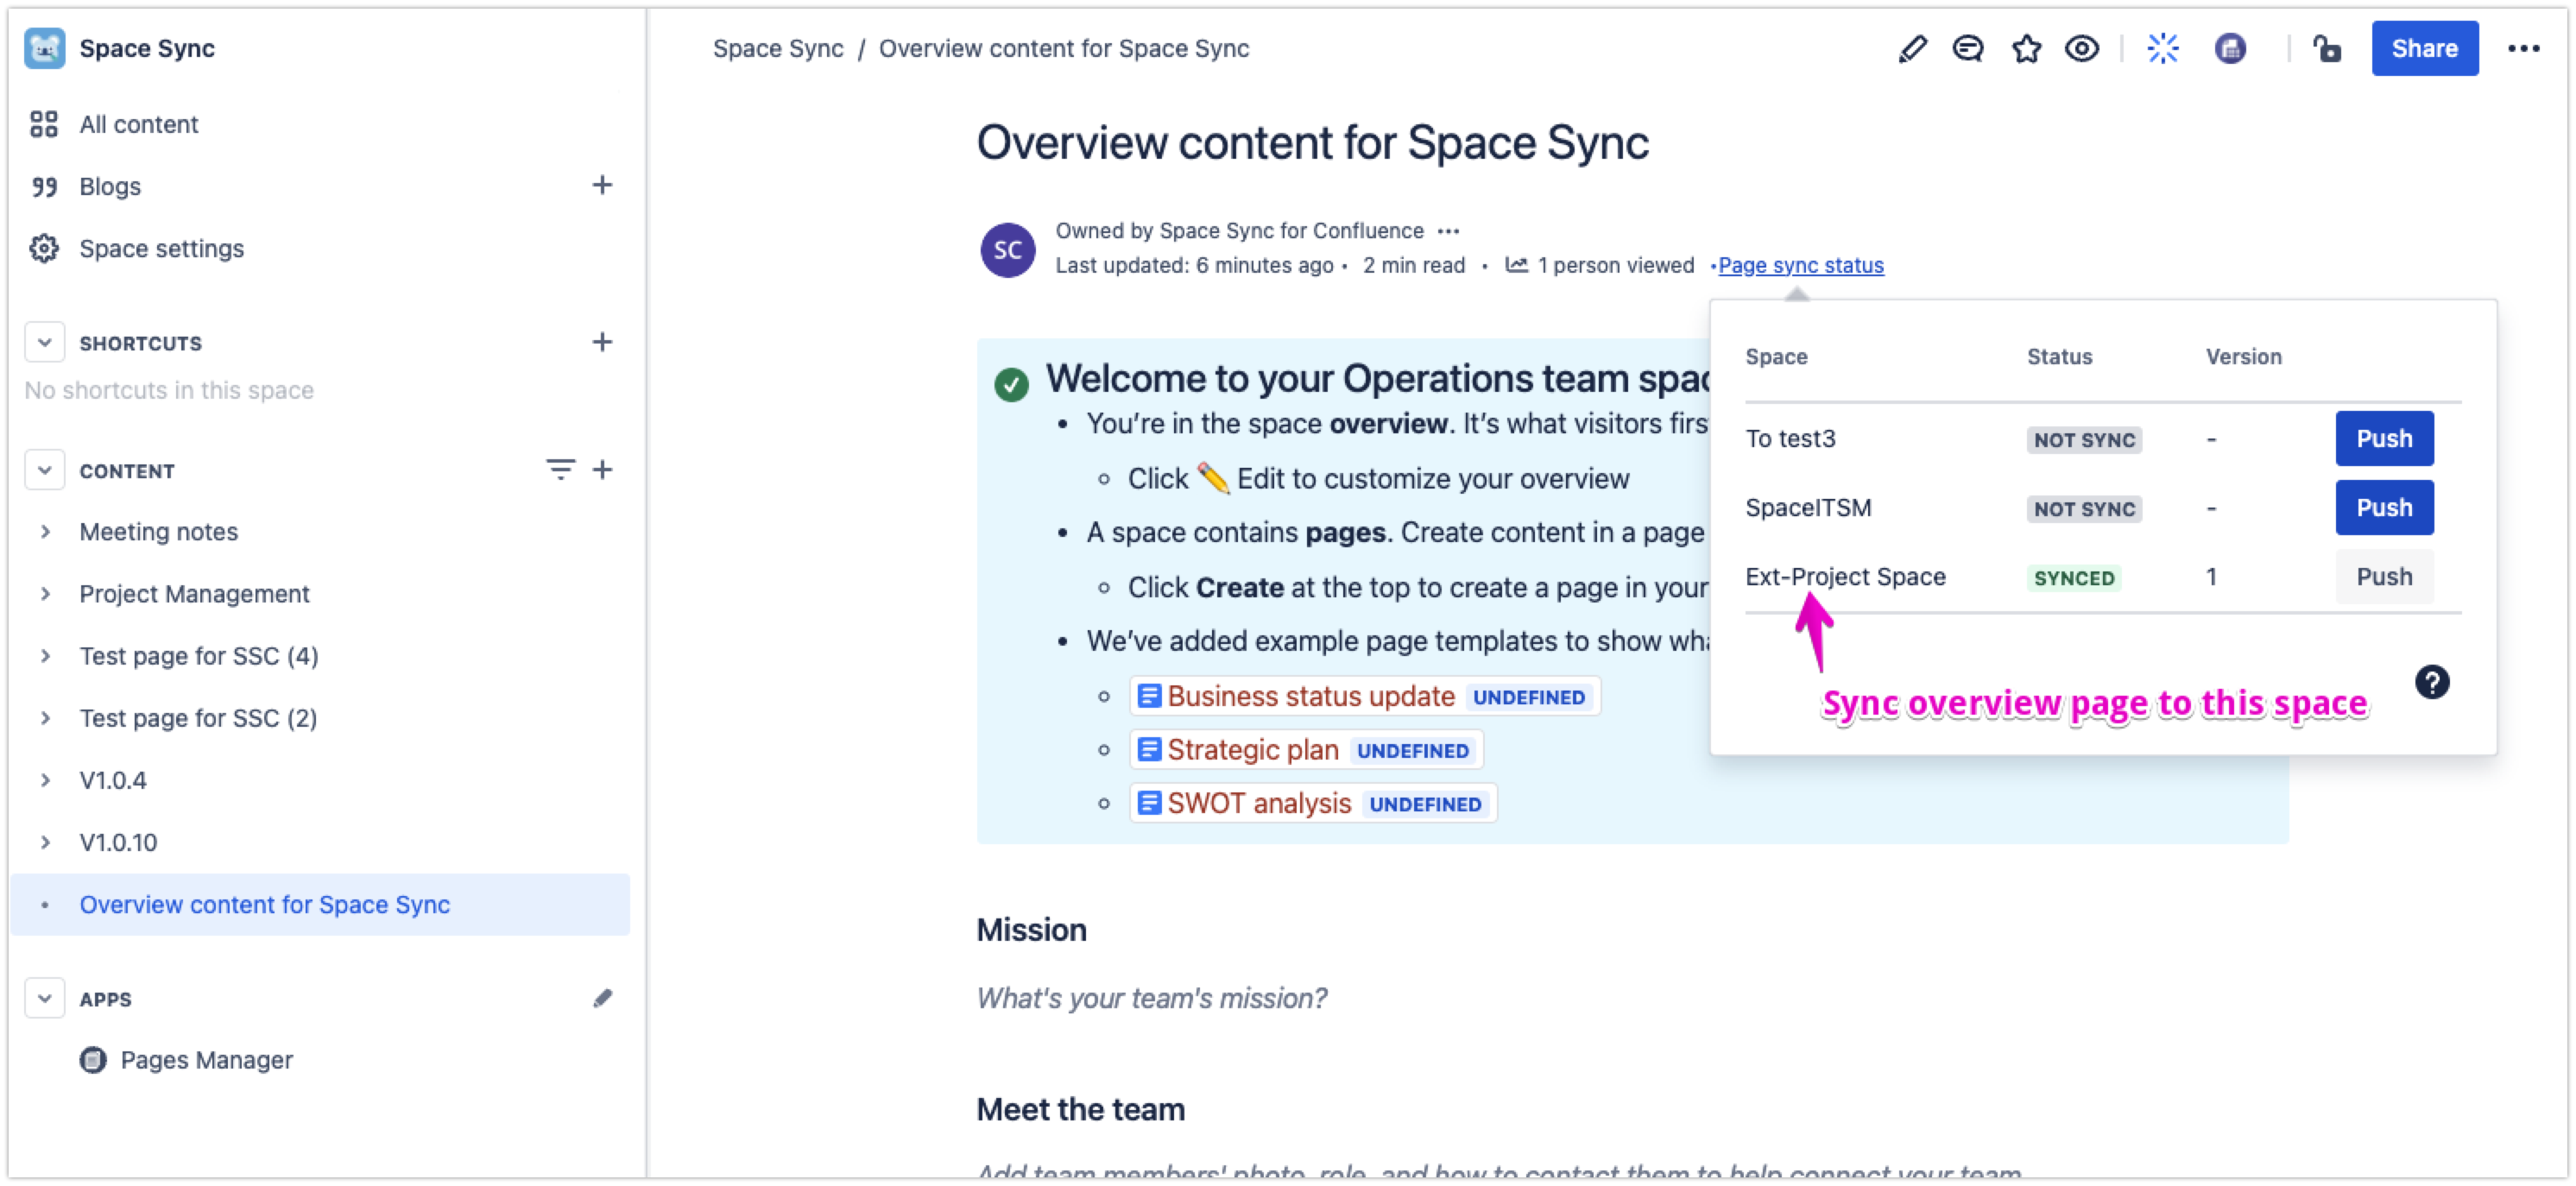This screenshot has width=2576, height=1186.
Task: Click the Atlassian Intelligence sparkle icon
Action: pos(2162,49)
